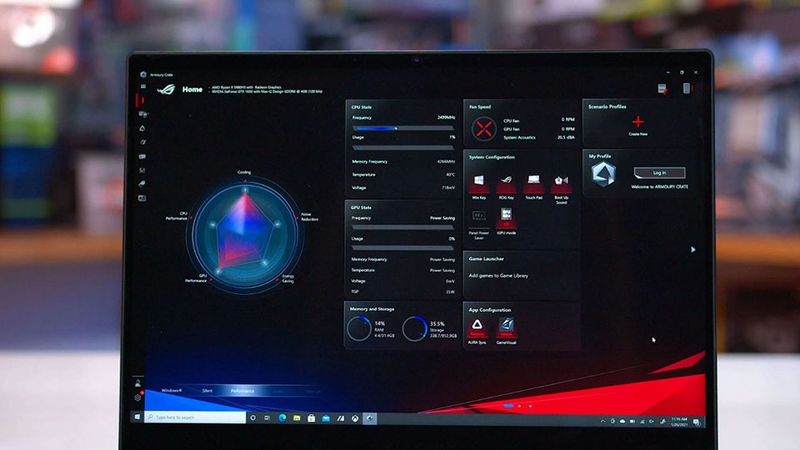Select the Silent operating mode
The height and width of the screenshot is (450, 800).
207,391
